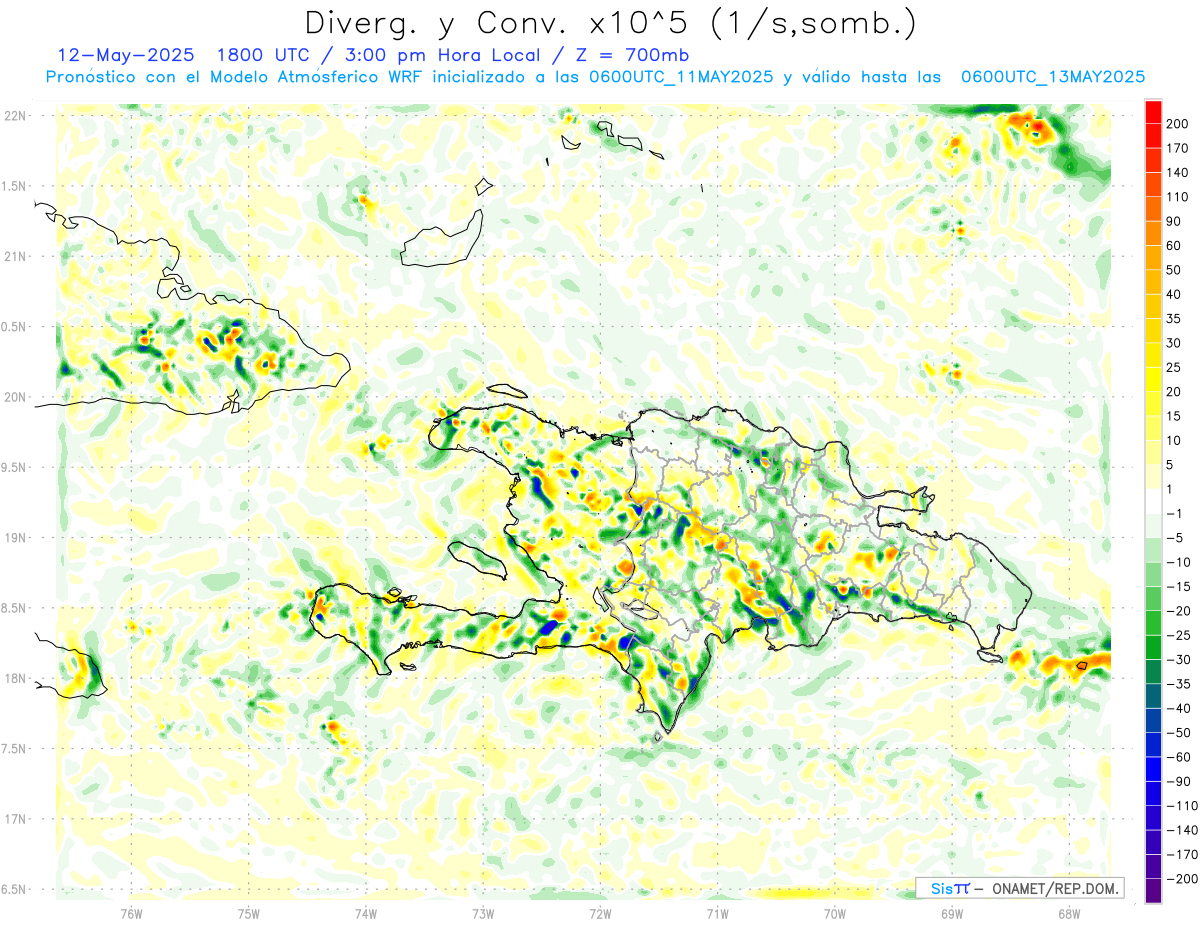This screenshot has width=1200, height=927.
Task: Pick the blue swatch between -60 and -50
Action: tap(1154, 746)
